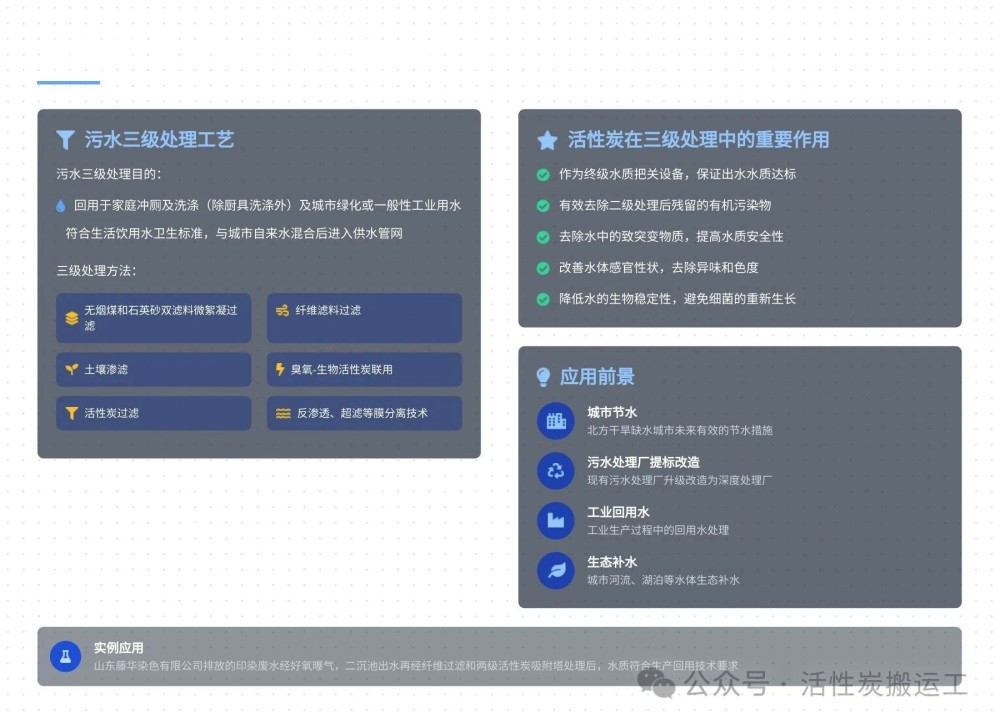Click the lightbulb icon beside 应用前景
Image resolution: width=1000 pixels, height=724 pixels.
(543, 377)
